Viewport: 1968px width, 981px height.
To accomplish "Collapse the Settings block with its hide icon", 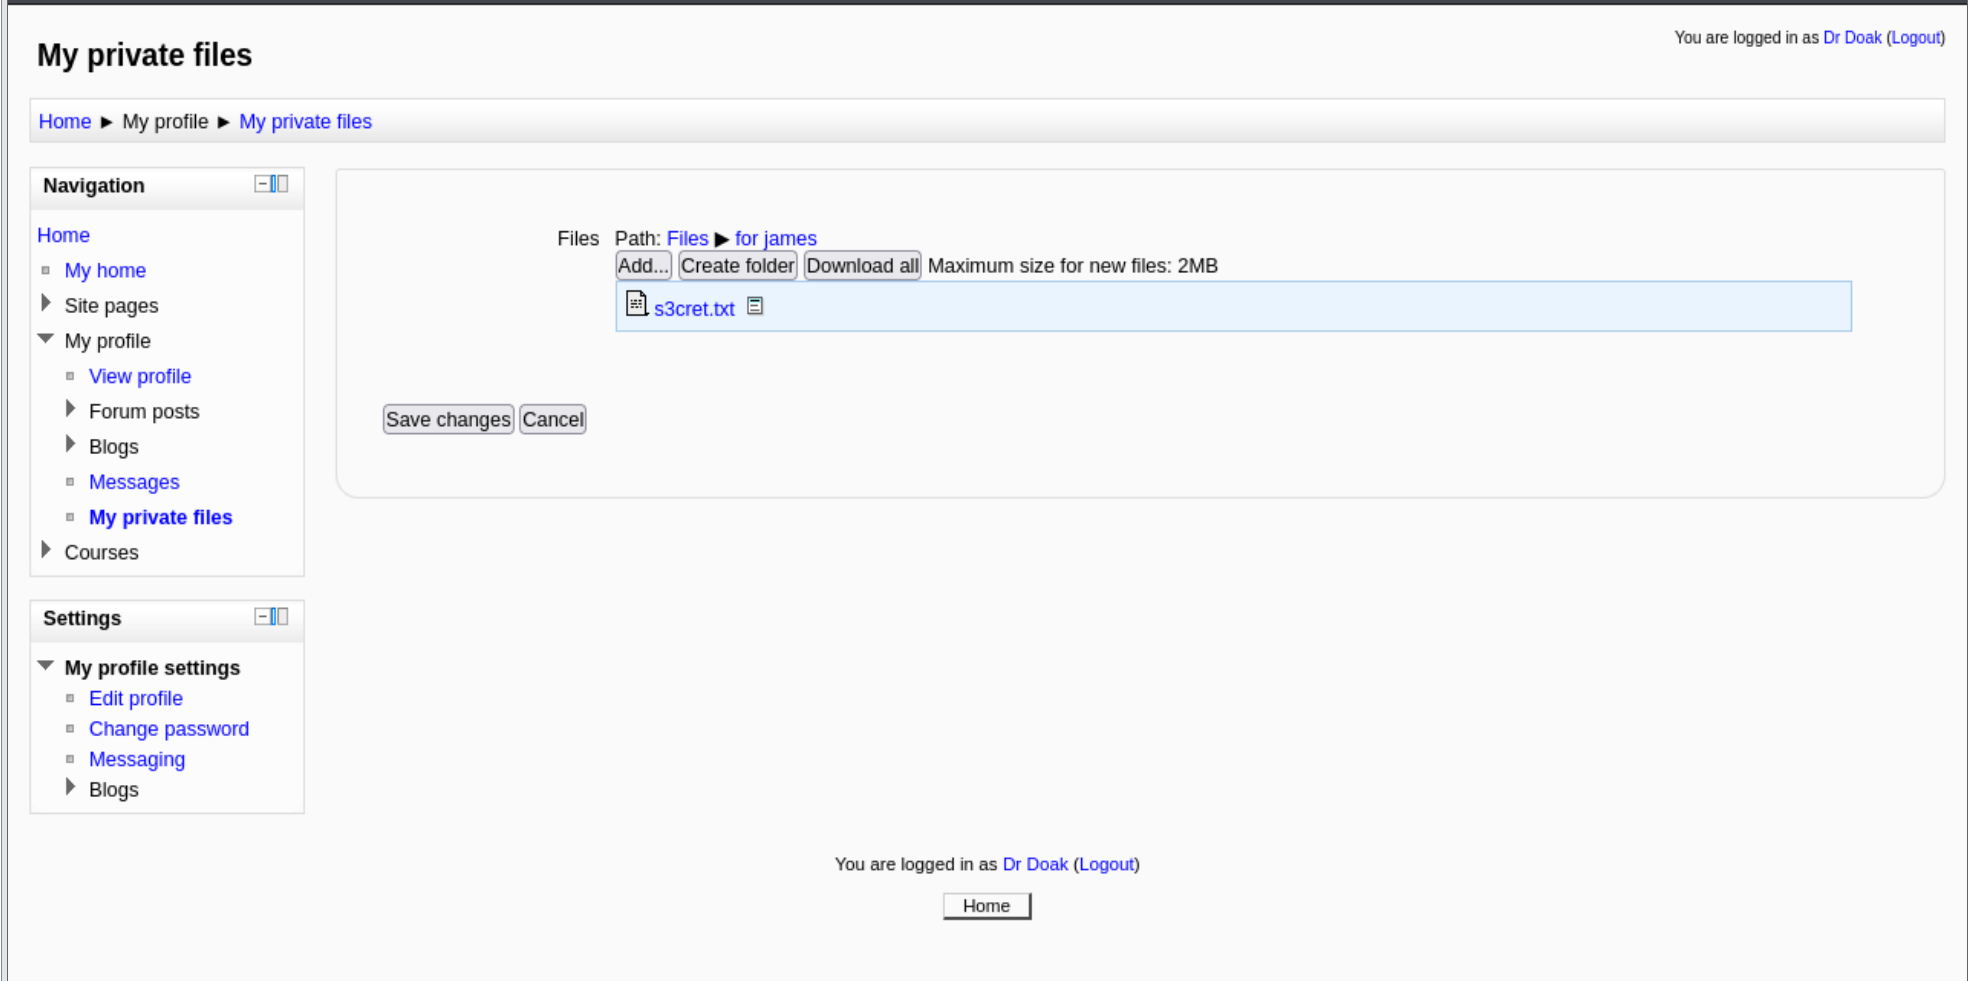I will coord(262,617).
